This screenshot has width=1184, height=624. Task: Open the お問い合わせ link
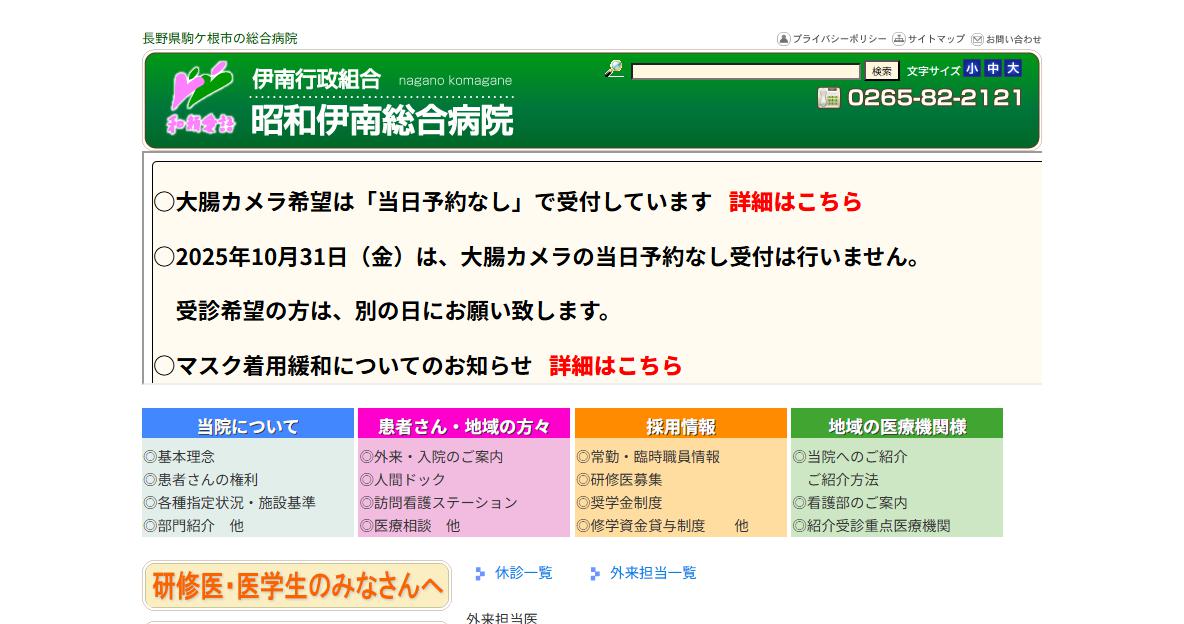click(1013, 39)
